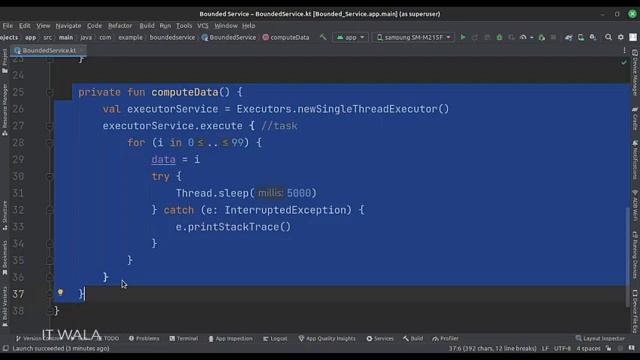Click the Search Everywhere magnifier icon
This screenshot has height=360, width=640.
coord(609,37)
